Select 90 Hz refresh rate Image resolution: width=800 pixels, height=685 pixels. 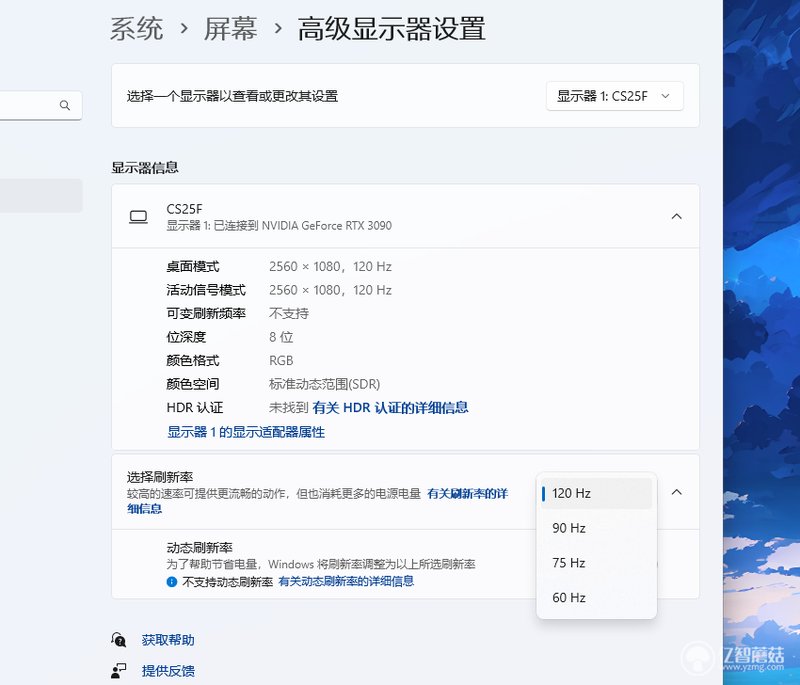coord(596,528)
